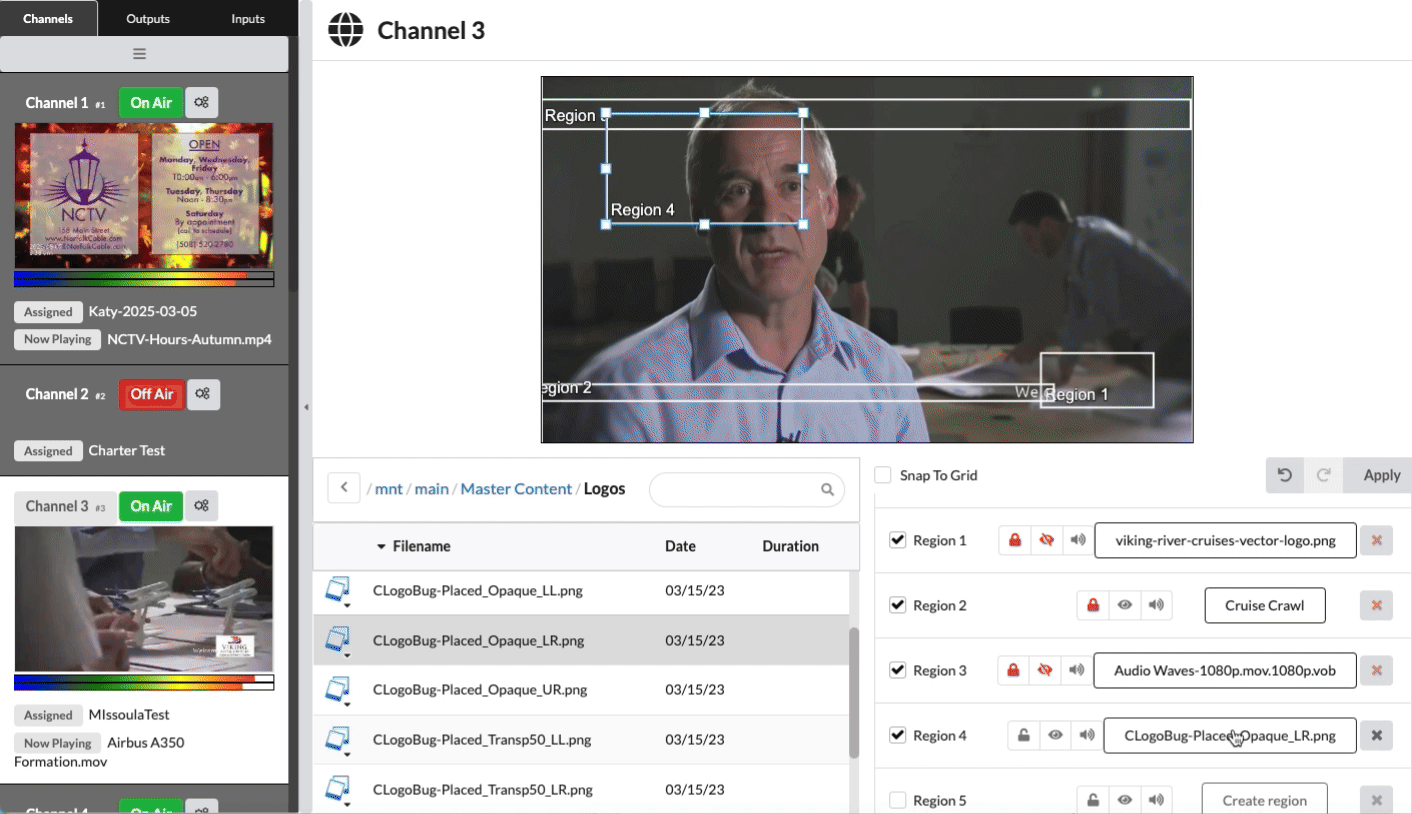
Task: Expand the hamburger menu under Channels
Action: tap(140, 54)
